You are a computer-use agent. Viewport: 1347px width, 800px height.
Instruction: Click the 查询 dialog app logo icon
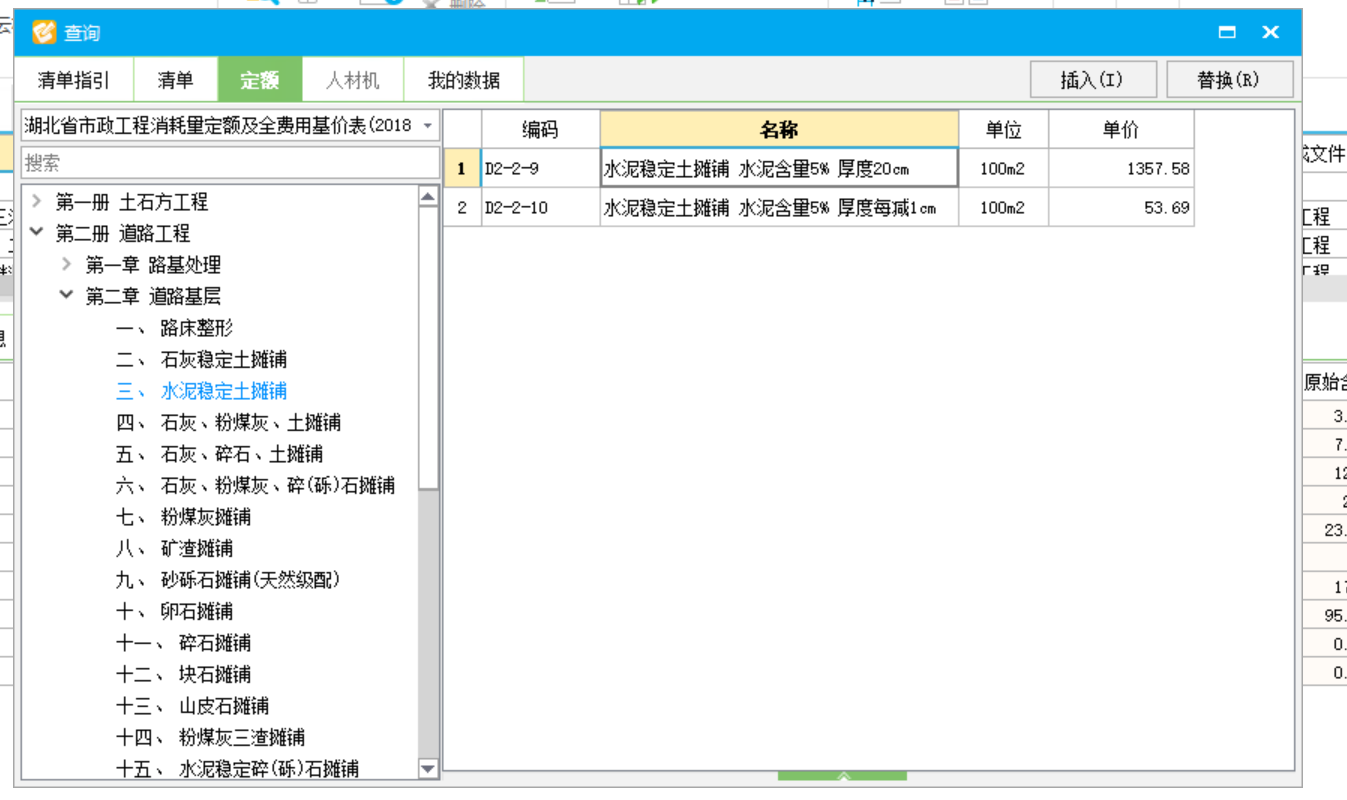click(x=43, y=32)
